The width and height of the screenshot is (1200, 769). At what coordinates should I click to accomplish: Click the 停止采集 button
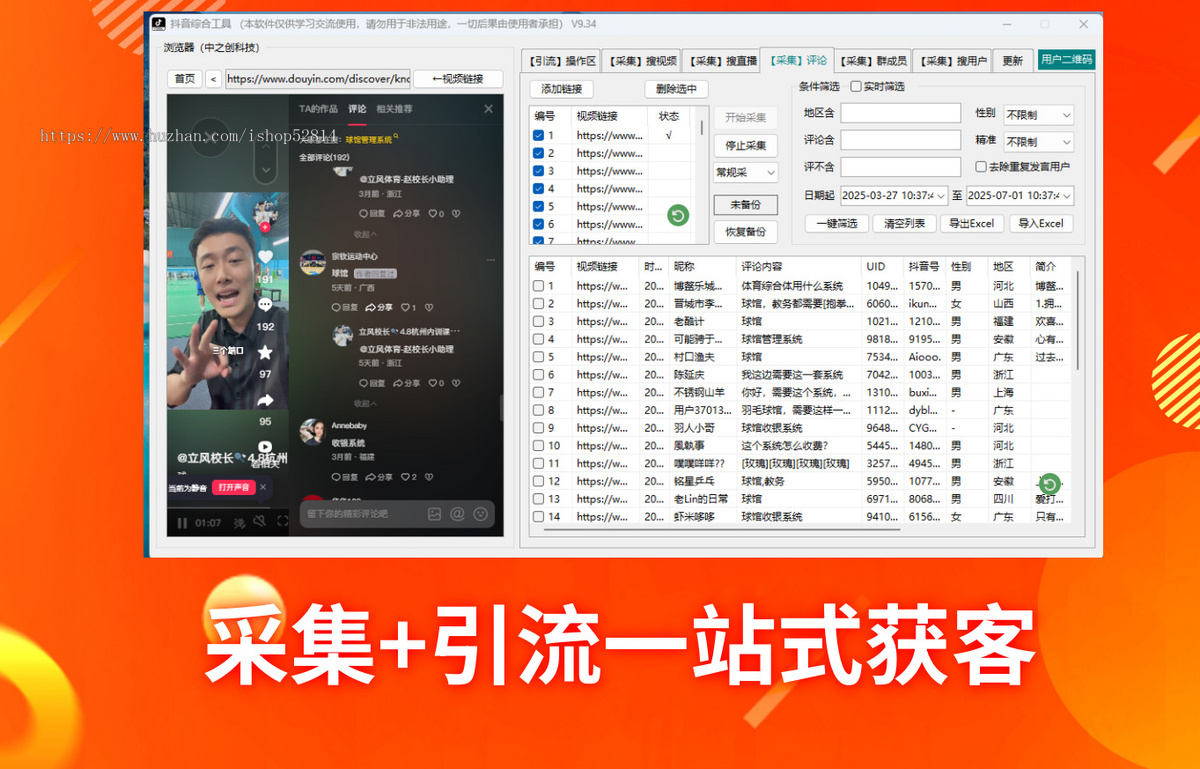tap(745, 146)
